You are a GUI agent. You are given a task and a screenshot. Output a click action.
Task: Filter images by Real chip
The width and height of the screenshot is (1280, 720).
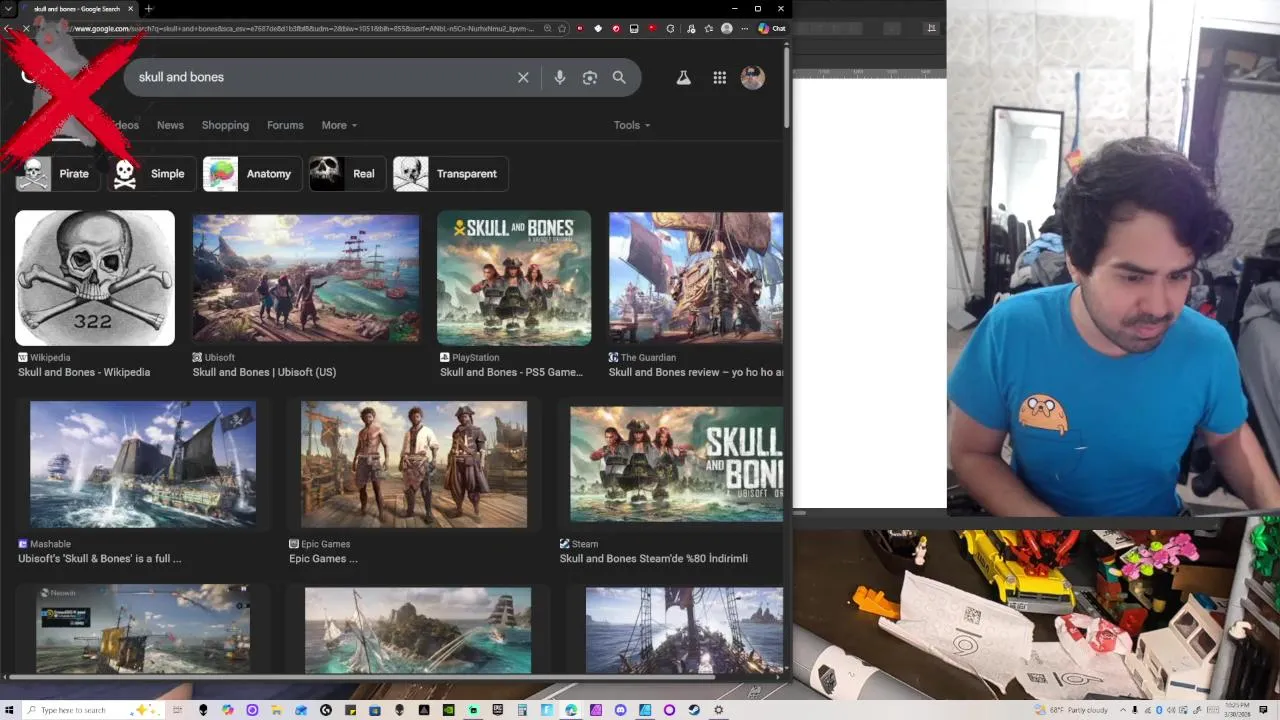346,174
